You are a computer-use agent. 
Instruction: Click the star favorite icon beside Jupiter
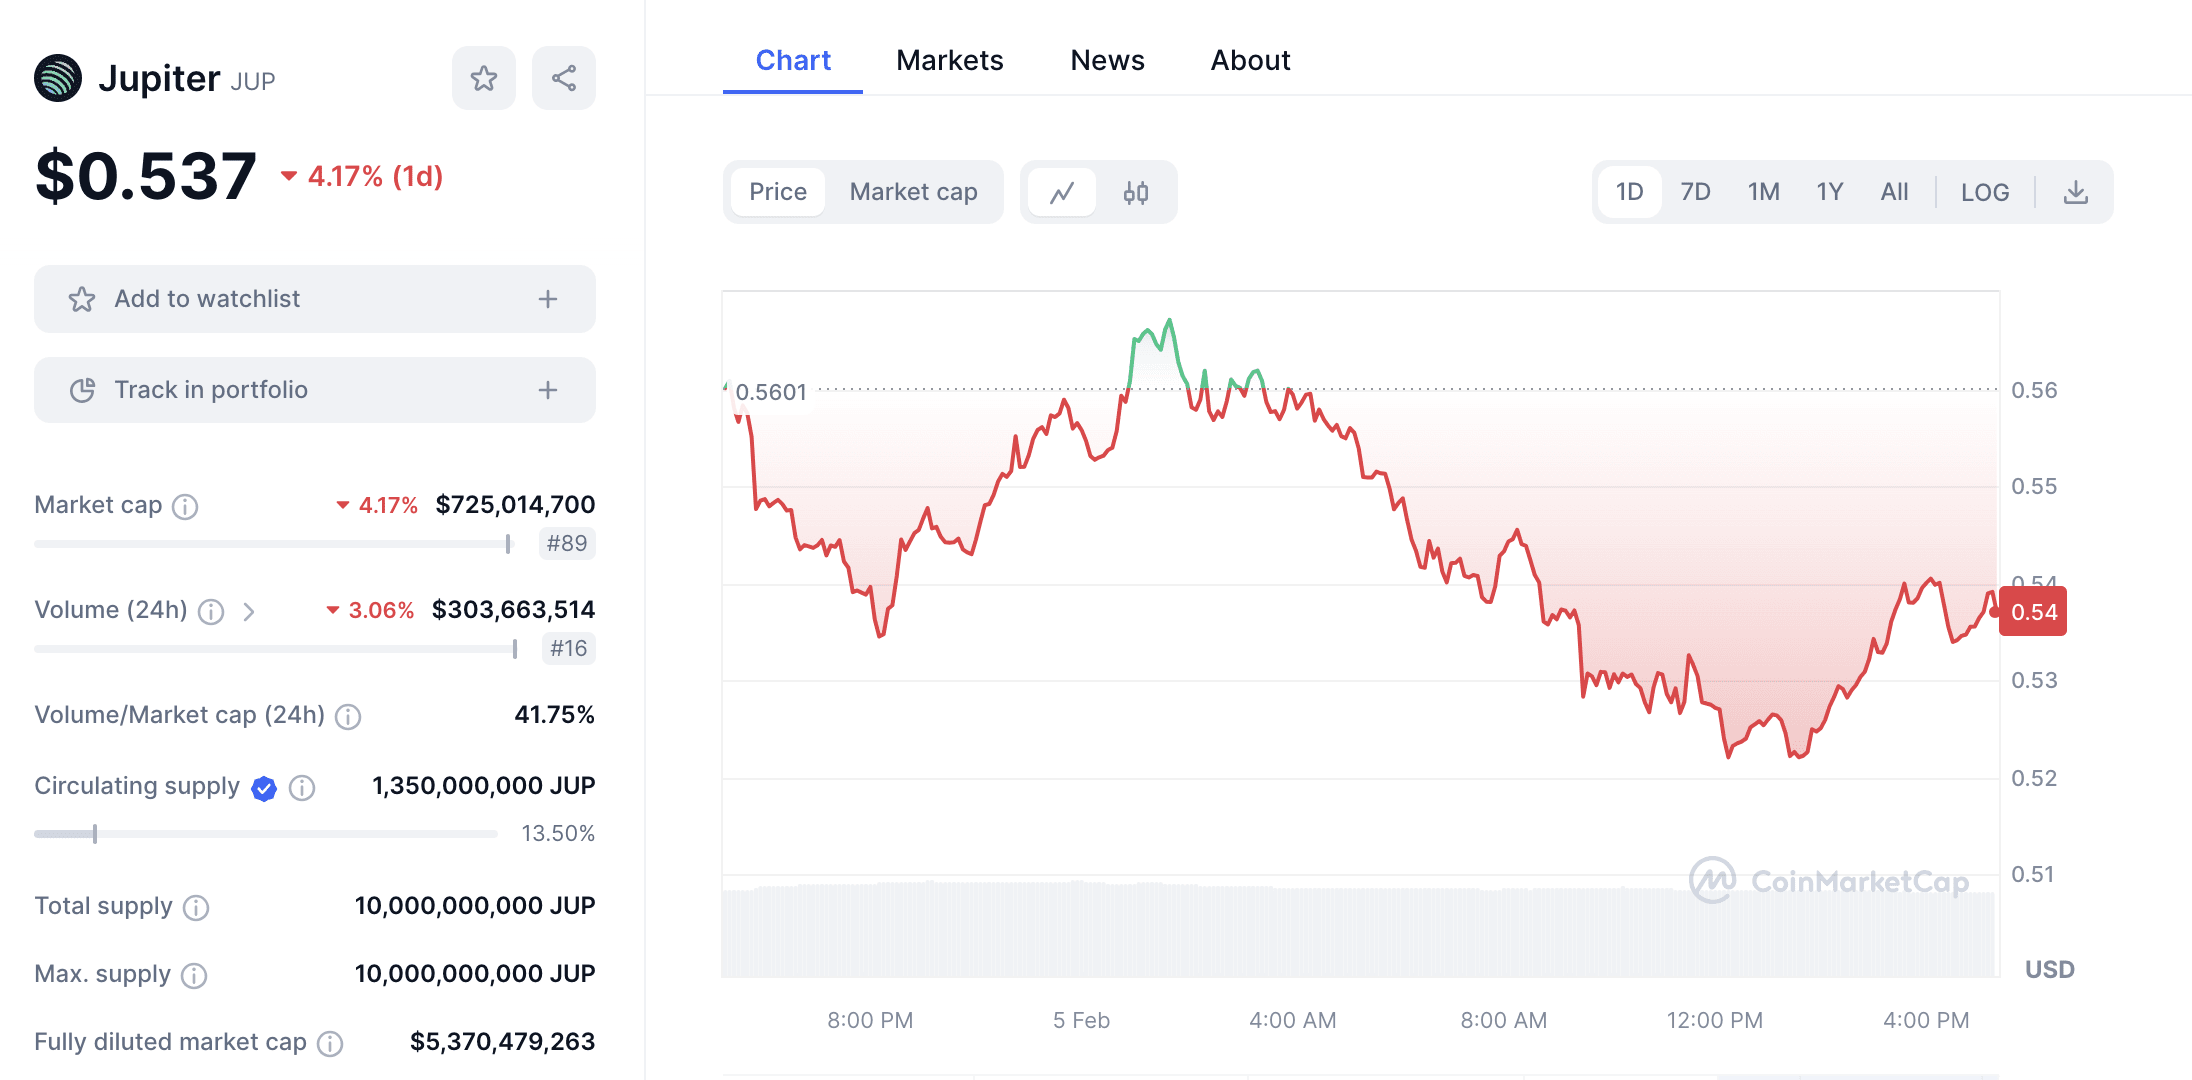(484, 78)
